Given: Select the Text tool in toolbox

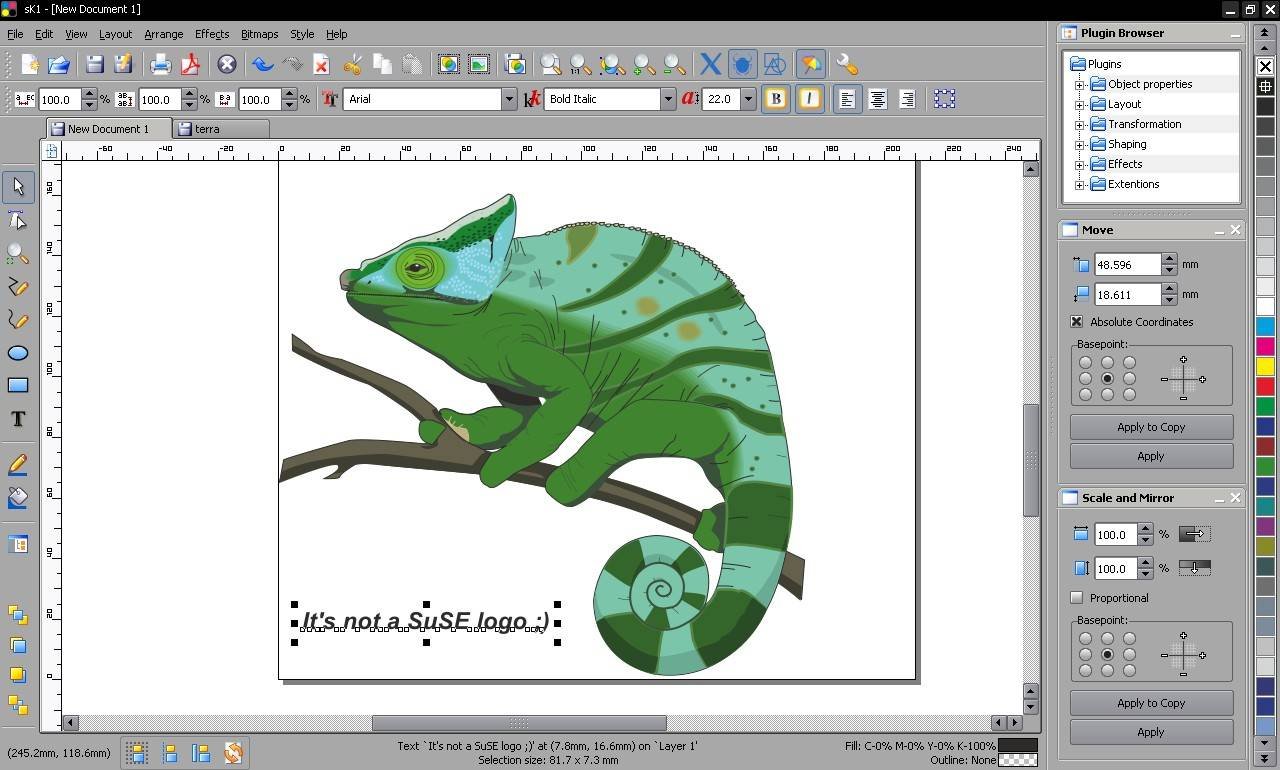Looking at the screenshot, I should click(x=18, y=419).
